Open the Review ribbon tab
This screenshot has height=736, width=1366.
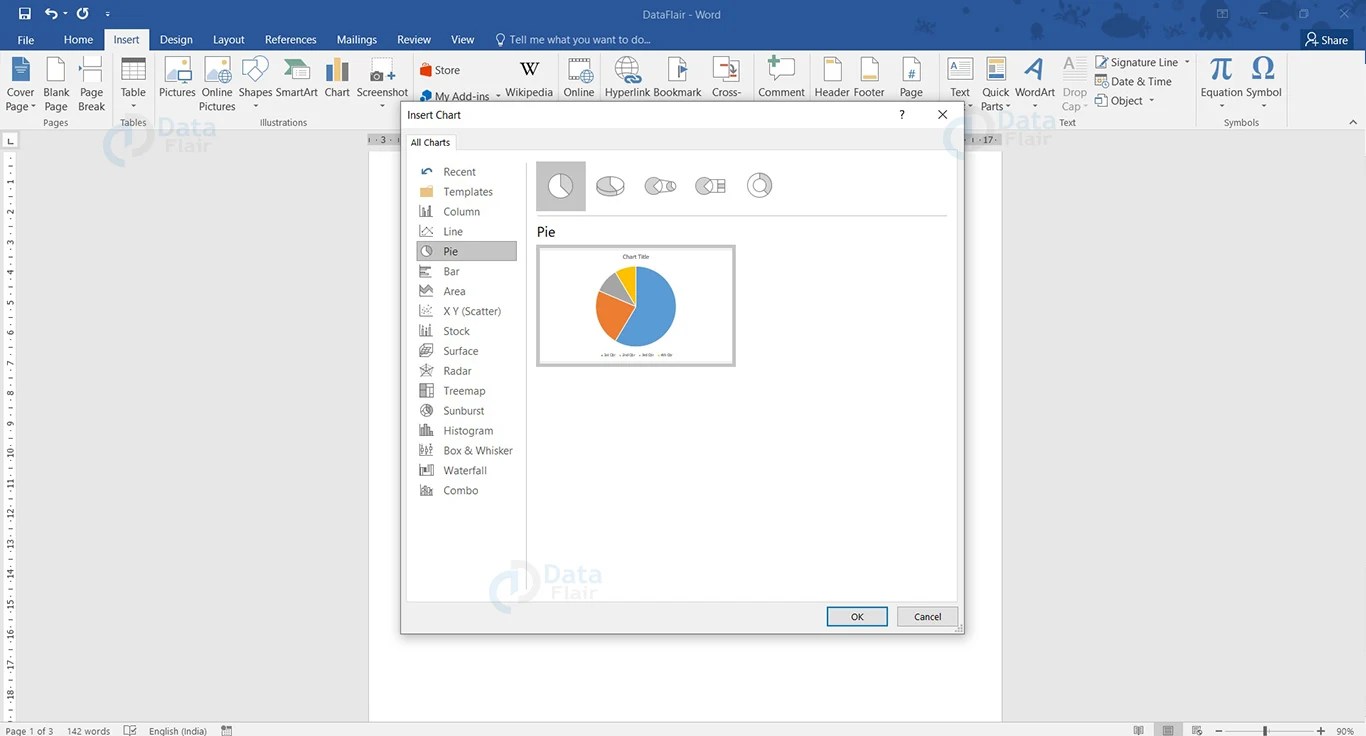(414, 40)
